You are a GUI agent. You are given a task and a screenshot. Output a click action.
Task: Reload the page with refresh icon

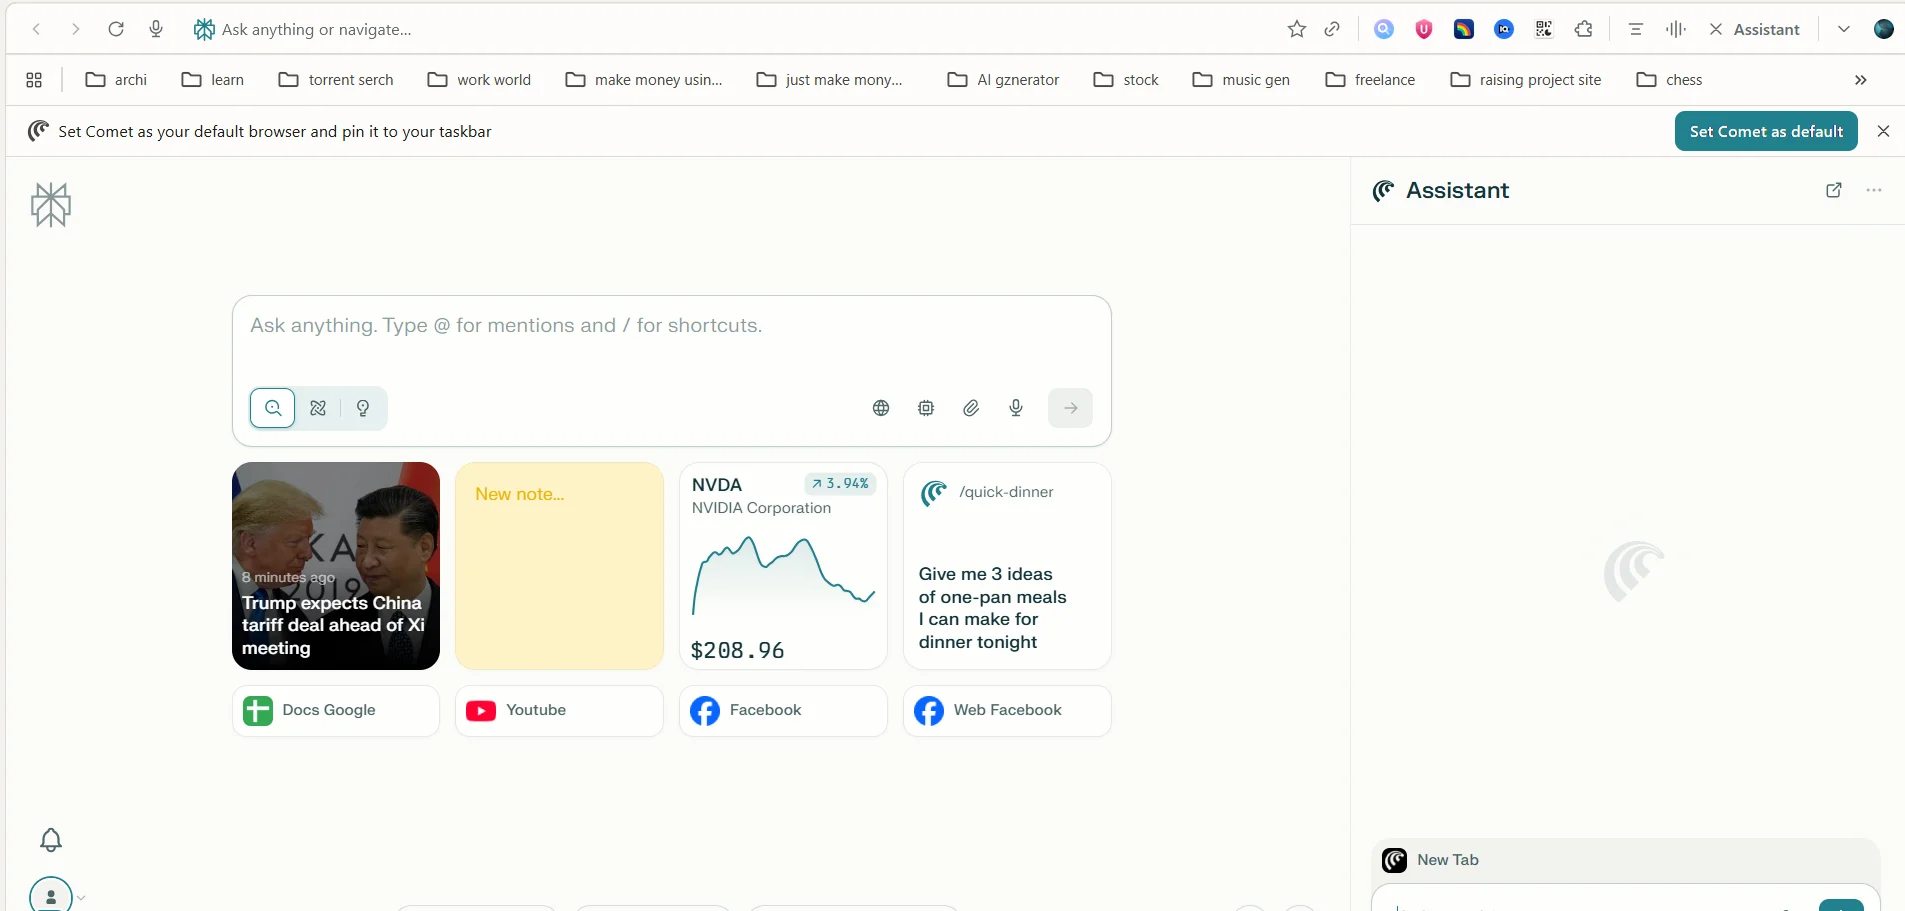116,29
